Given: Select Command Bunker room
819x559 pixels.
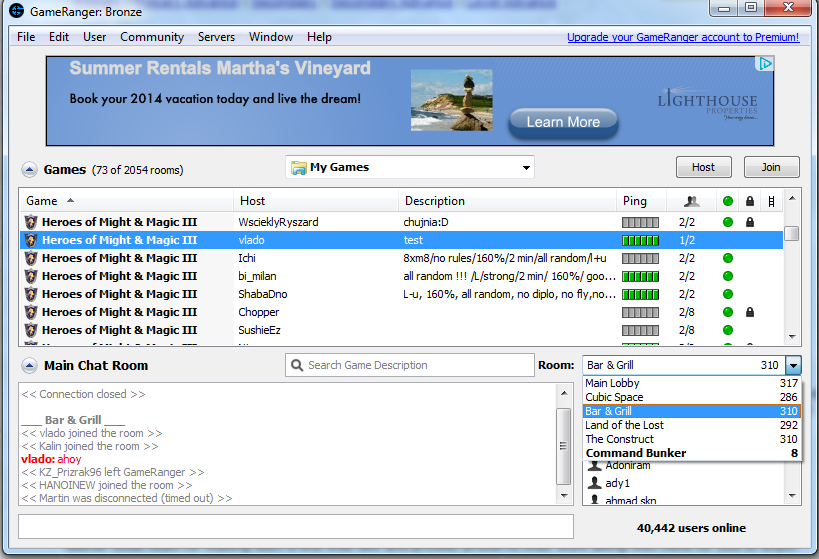Looking at the screenshot, I should point(692,453).
